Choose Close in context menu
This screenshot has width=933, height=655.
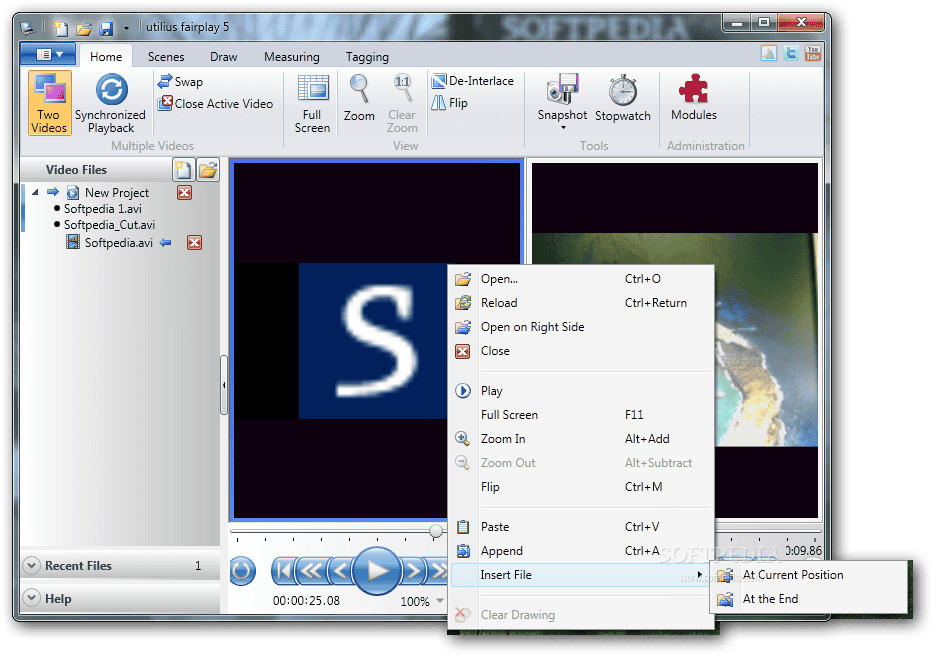(581, 351)
